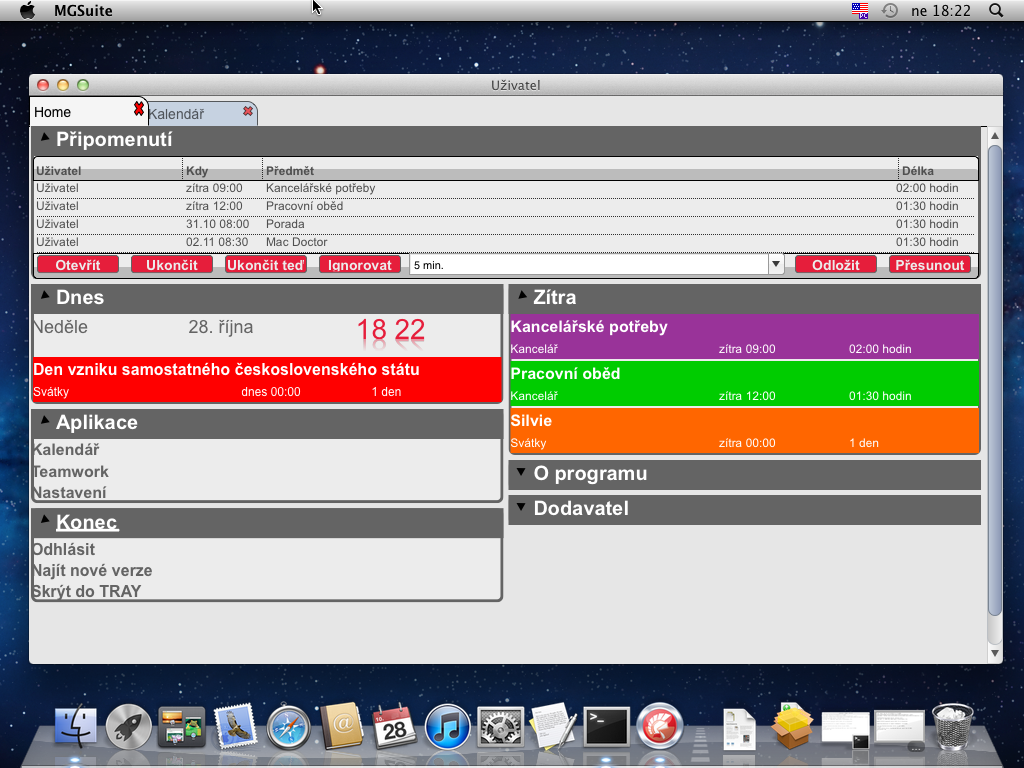Click the red helmet app icon in dock

(660, 726)
